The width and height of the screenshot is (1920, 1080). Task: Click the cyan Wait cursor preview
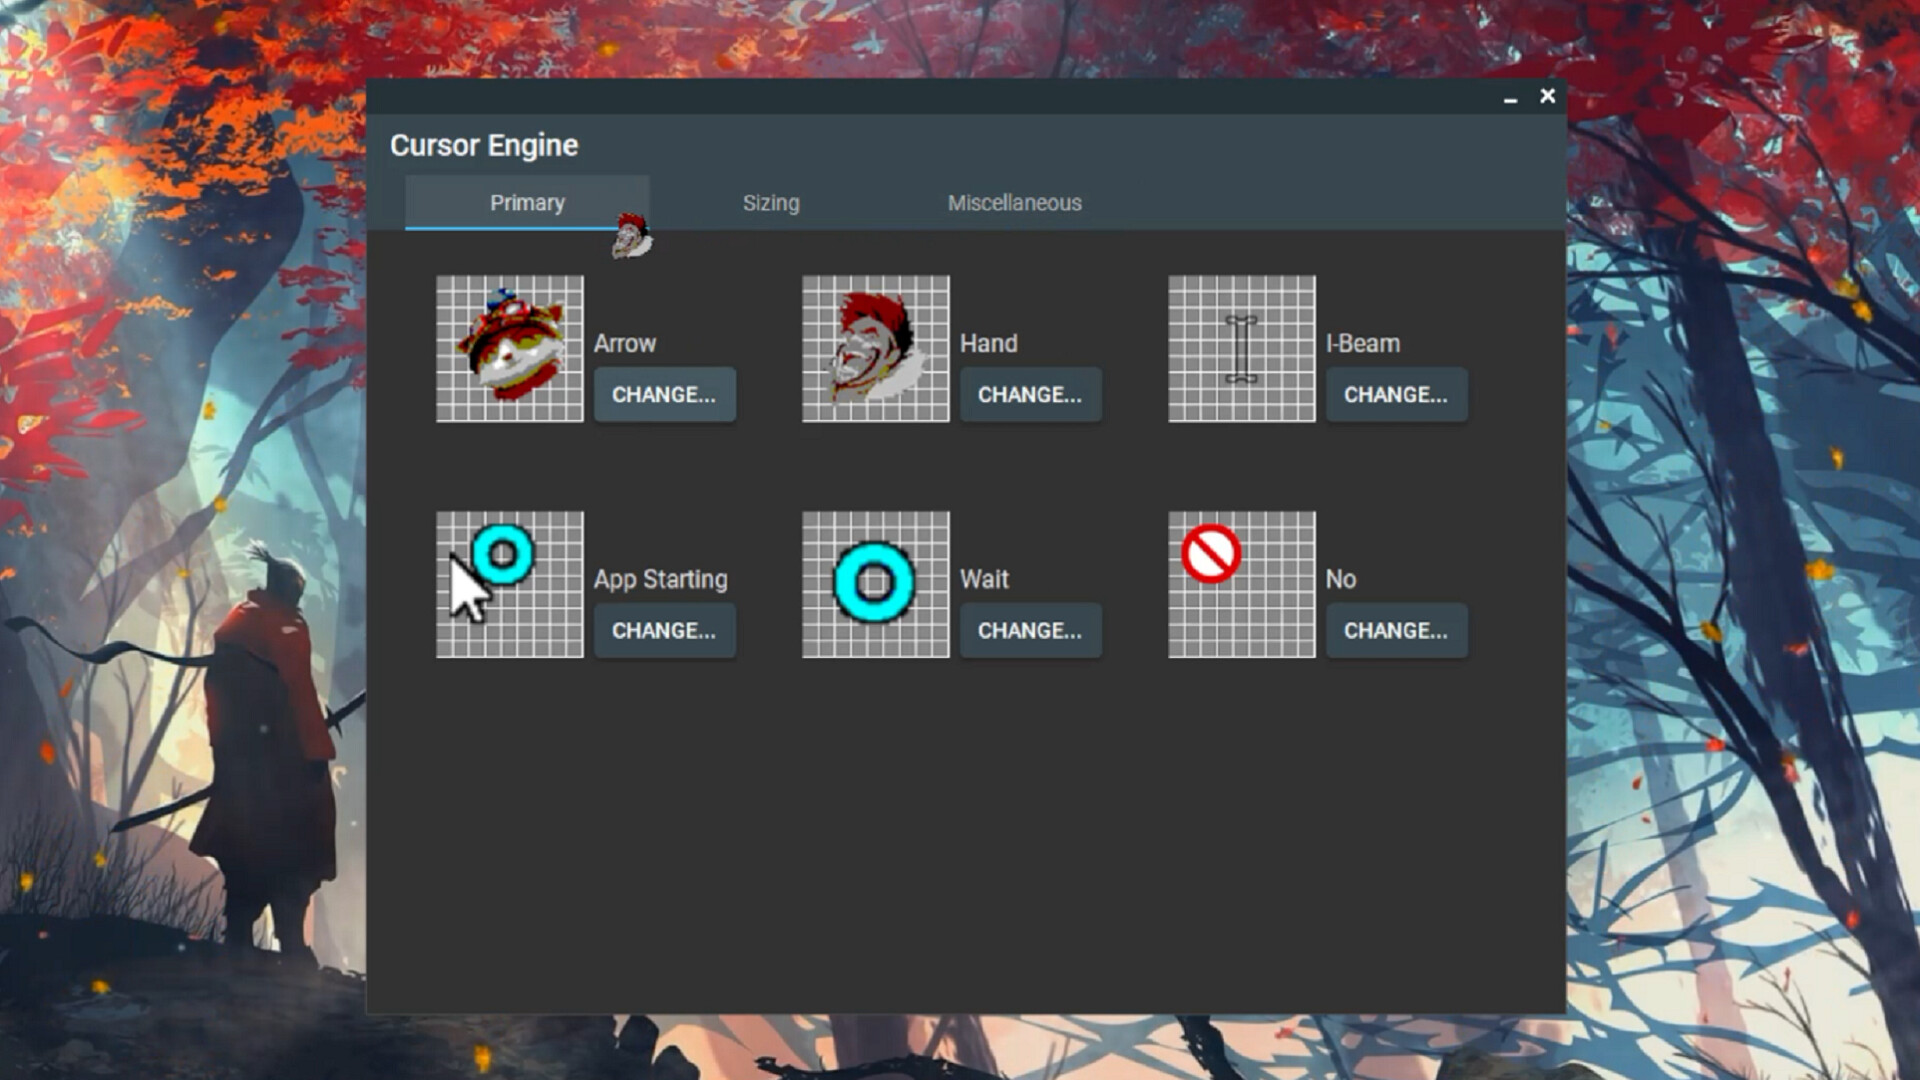click(x=875, y=584)
